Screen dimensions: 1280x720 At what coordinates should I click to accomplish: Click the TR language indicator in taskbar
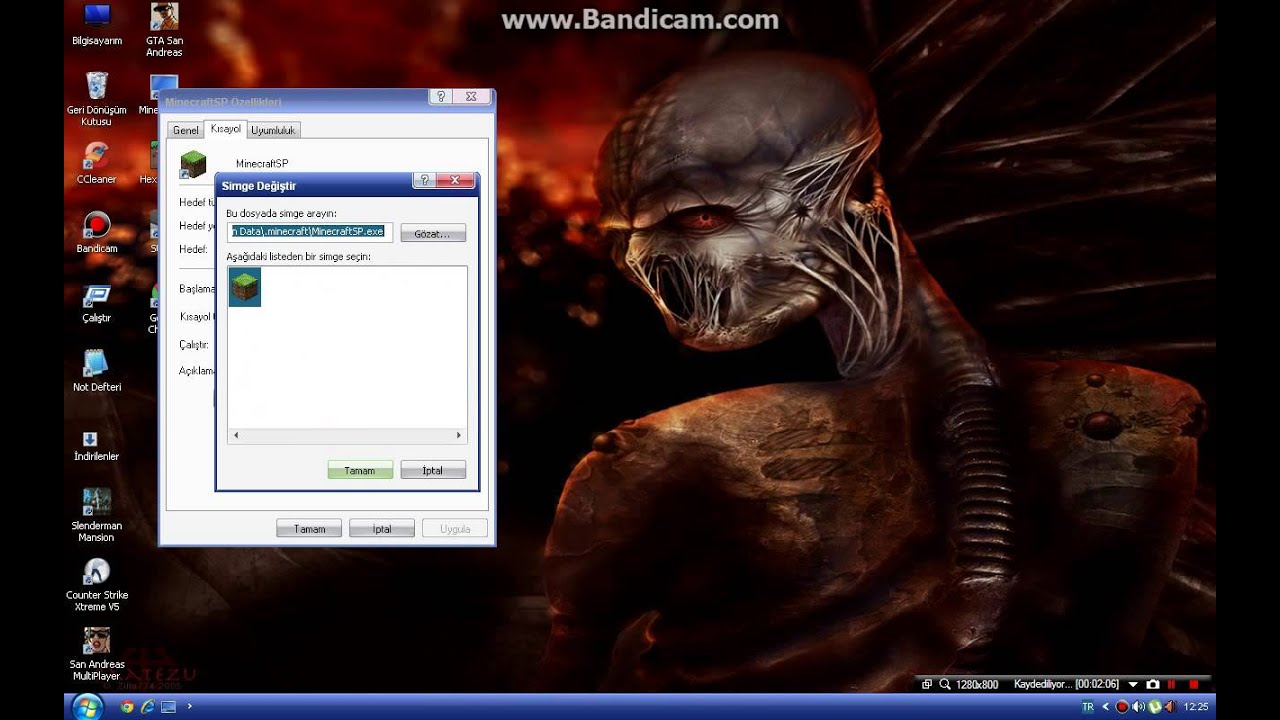pos(1088,707)
